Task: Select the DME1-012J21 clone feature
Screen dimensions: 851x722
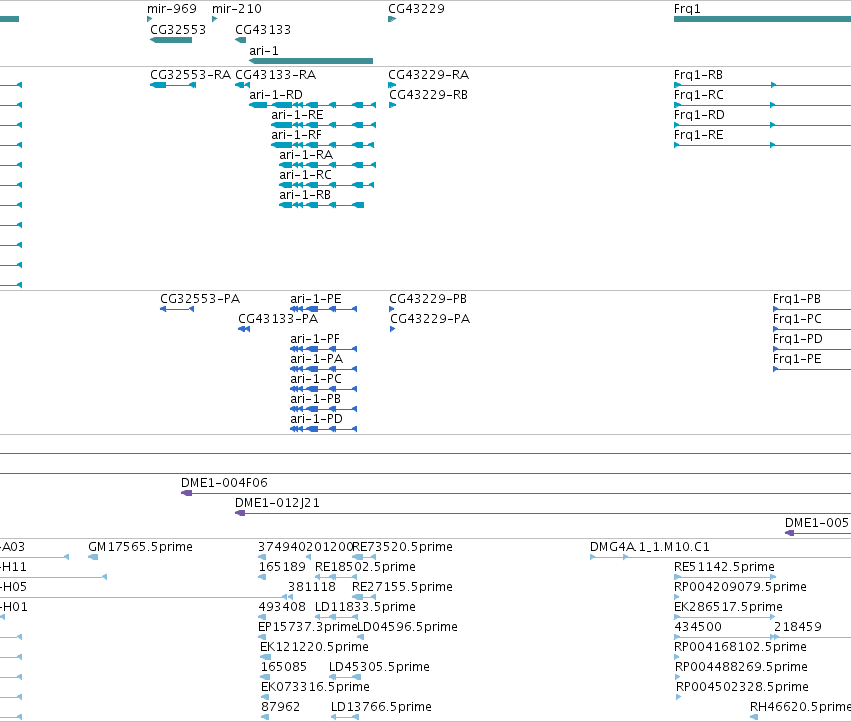Action: coord(543,513)
